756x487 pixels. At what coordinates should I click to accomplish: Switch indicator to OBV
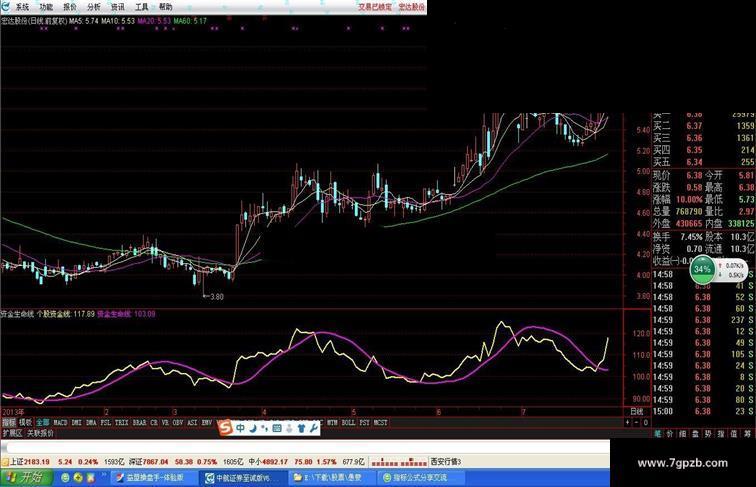pyautogui.click(x=178, y=422)
